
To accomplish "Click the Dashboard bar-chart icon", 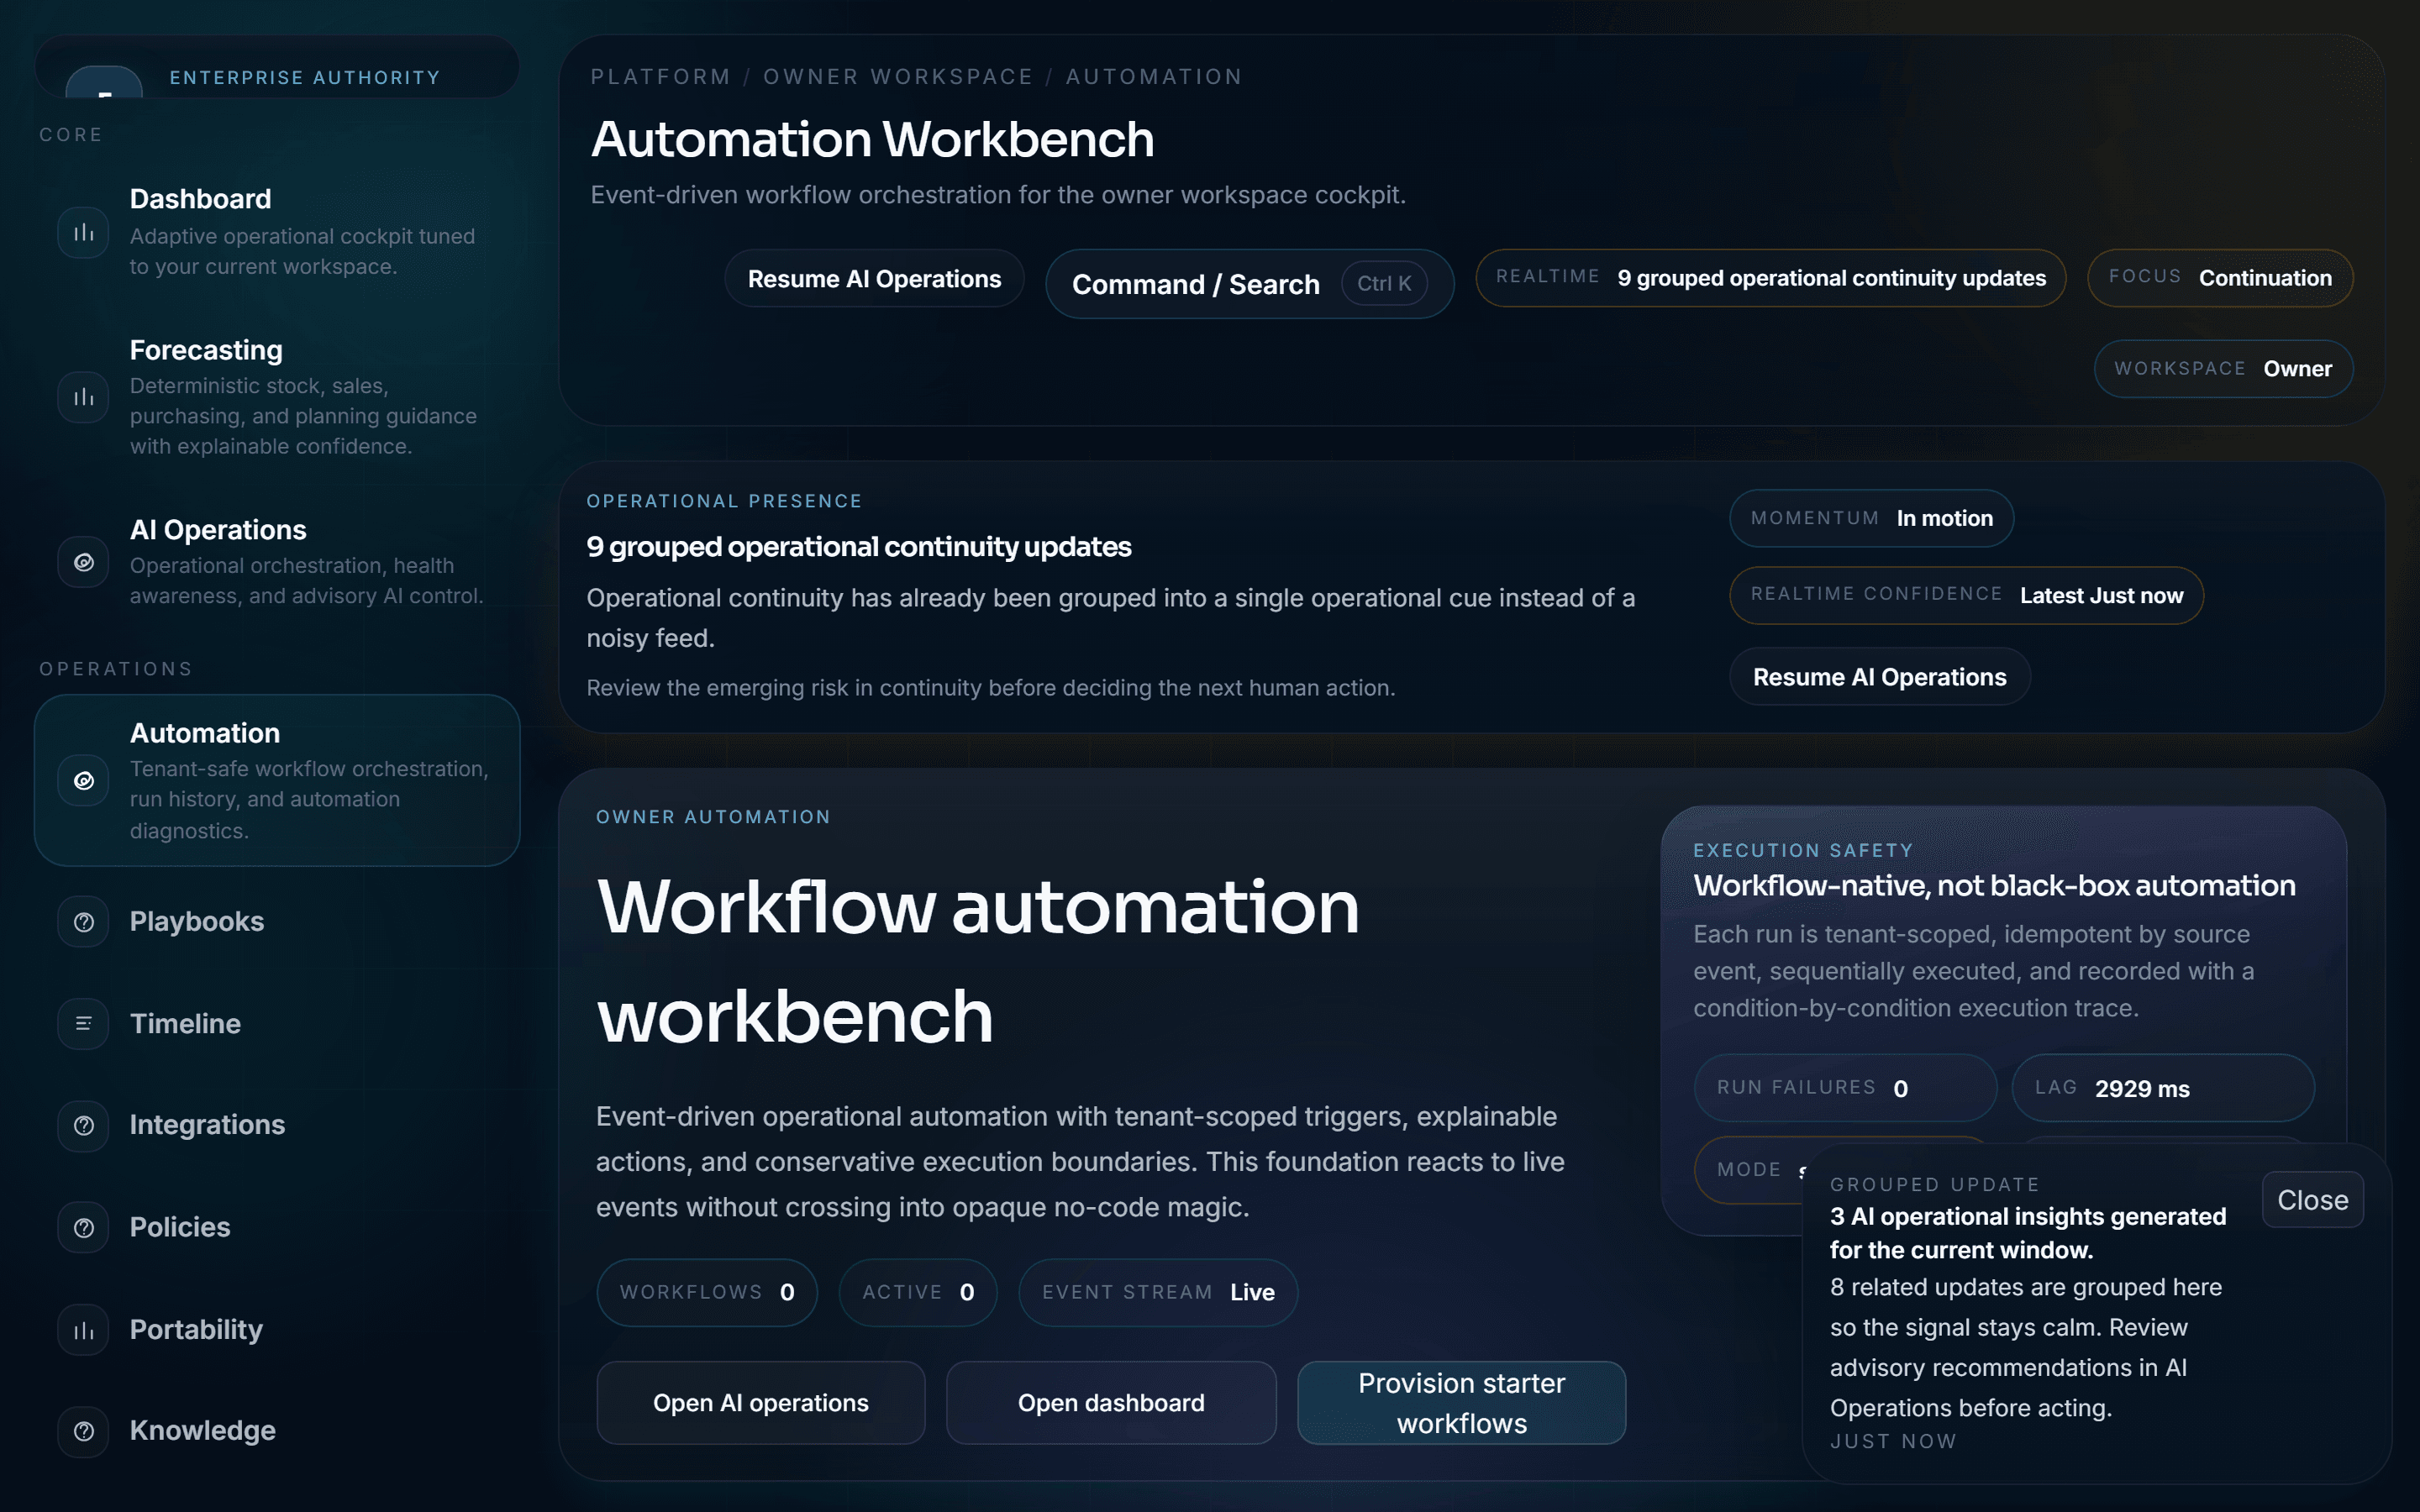I will [x=84, y=232].
